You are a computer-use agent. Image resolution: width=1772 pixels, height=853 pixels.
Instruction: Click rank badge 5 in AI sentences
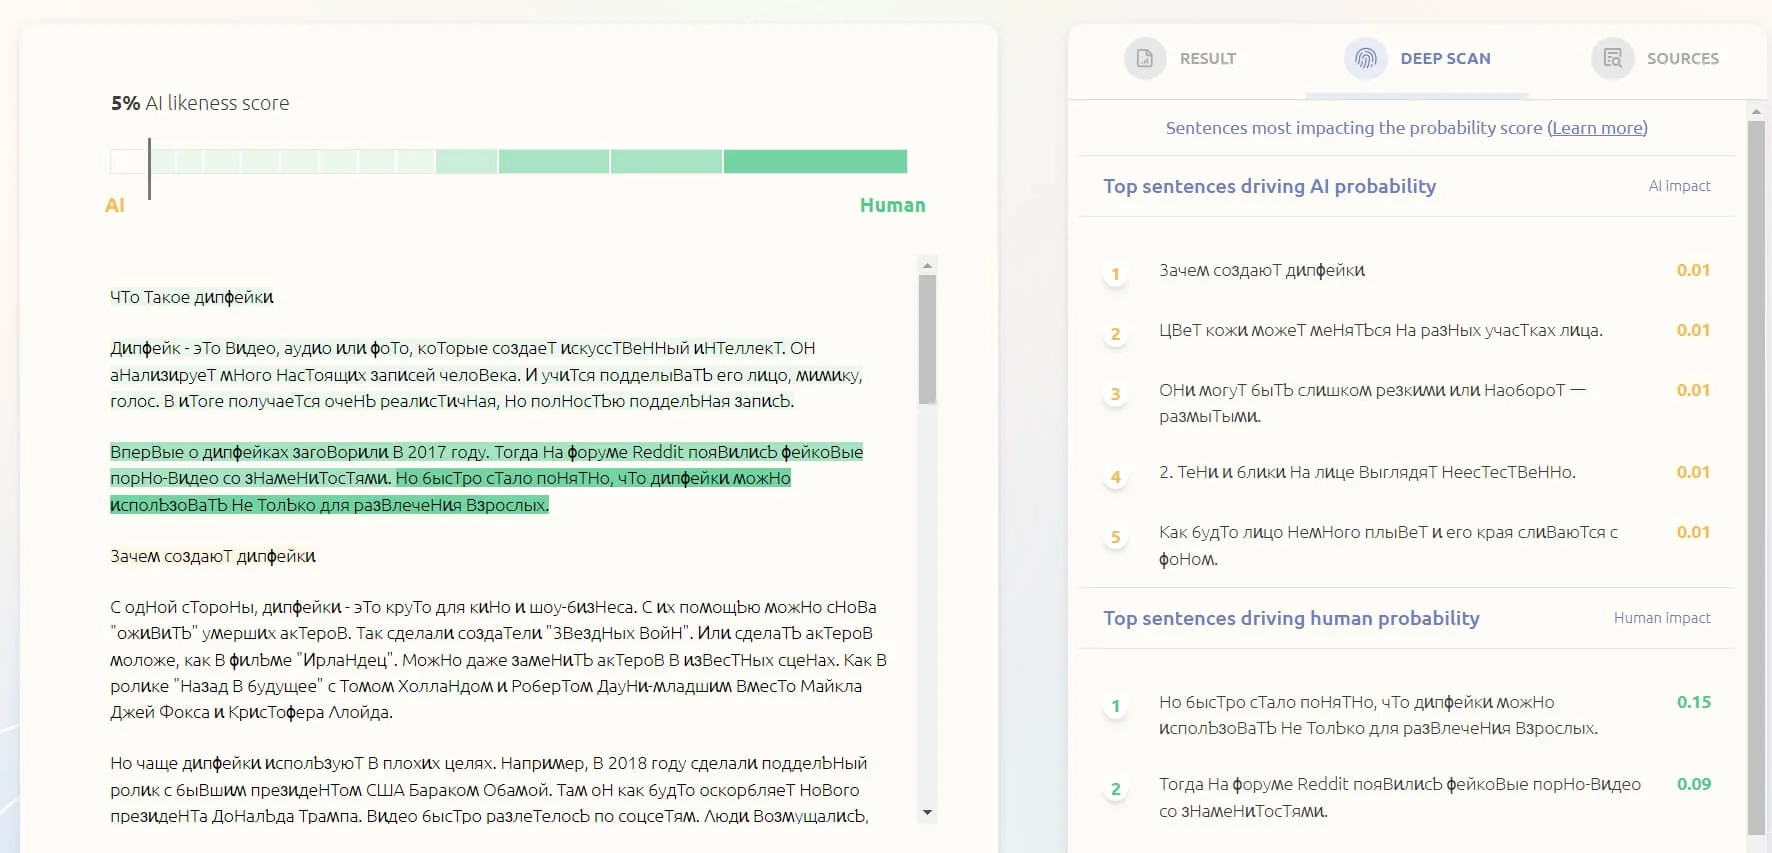1115,537
